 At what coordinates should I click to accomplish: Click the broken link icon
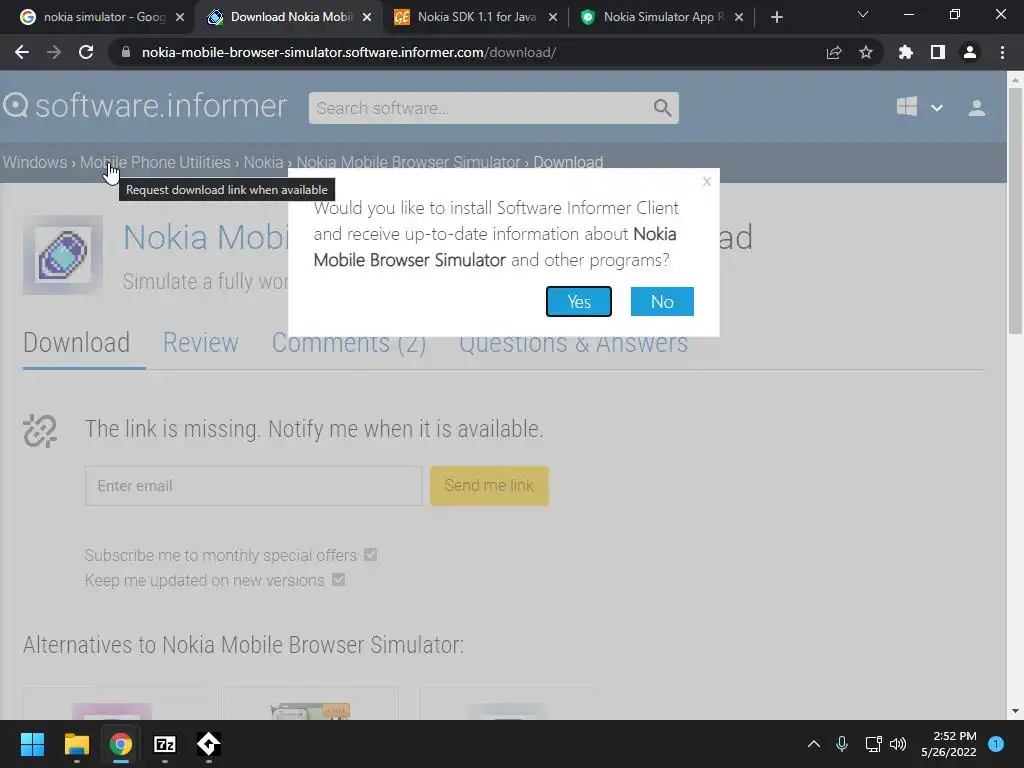tap(40, 431)
